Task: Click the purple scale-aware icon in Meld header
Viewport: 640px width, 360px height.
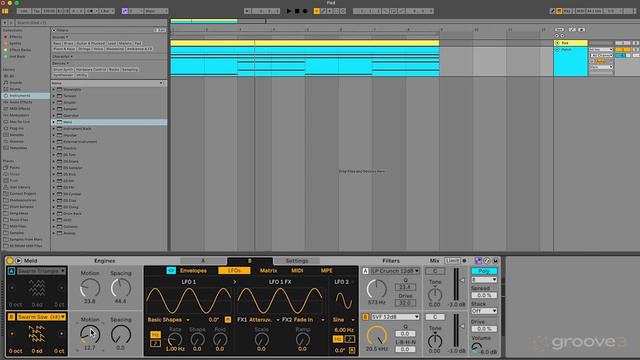Action: 478,260
